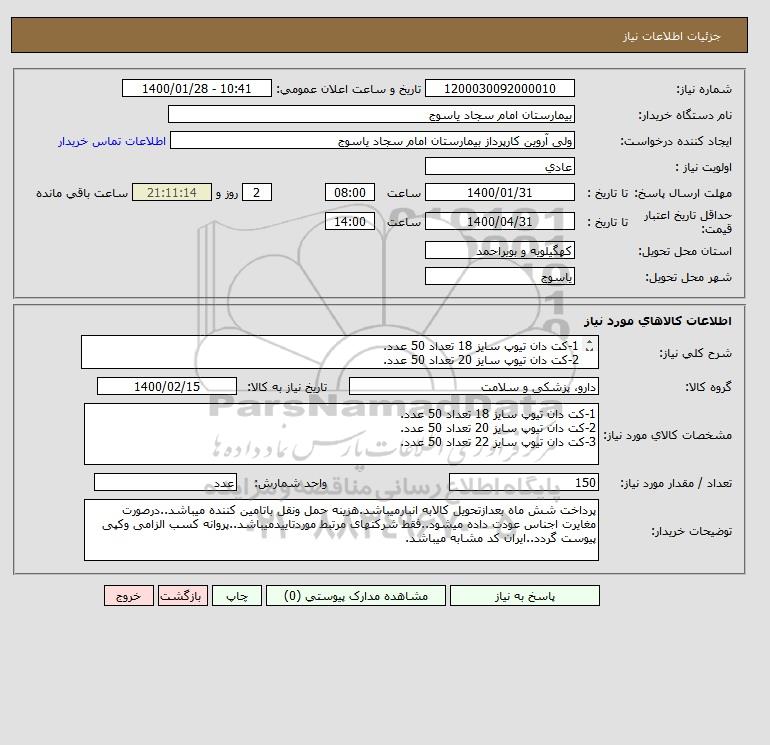Image resolution: width=770 pixels, height=745 pixels.
Task: Click the توضیحات خریدار text area
Action: point(341,530)
